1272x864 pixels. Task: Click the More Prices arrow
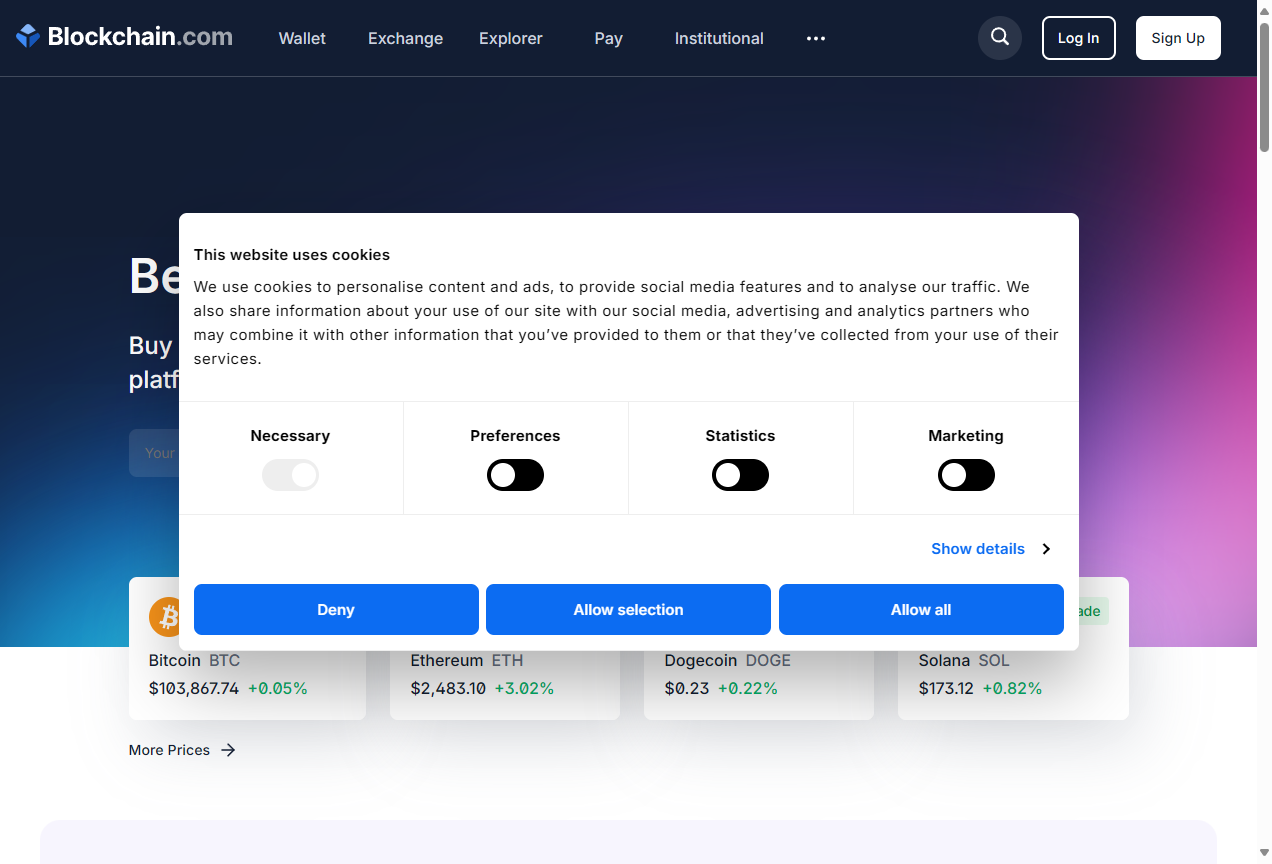(x=227, y=750)
